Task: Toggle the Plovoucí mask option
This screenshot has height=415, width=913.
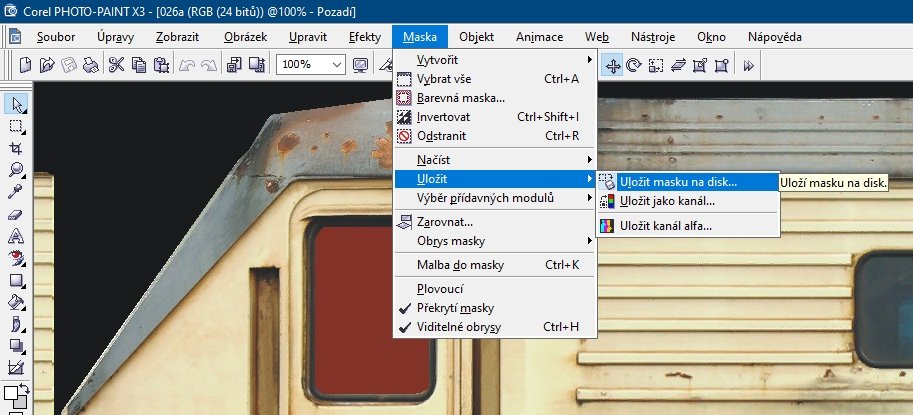Action: coord(442,289)
